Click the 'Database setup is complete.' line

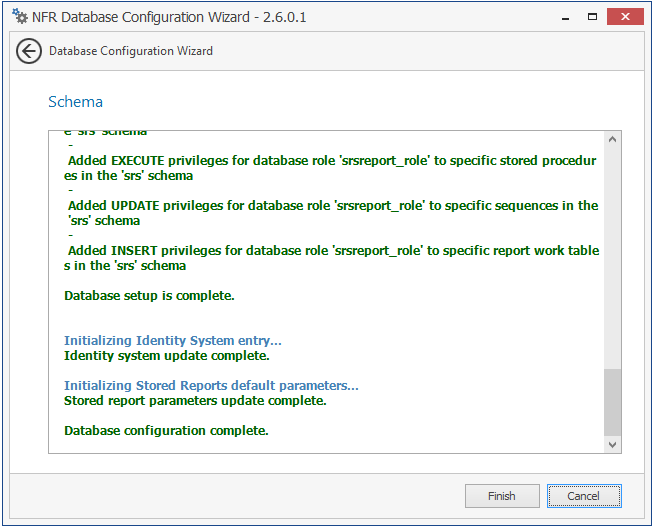click(149, 296)
